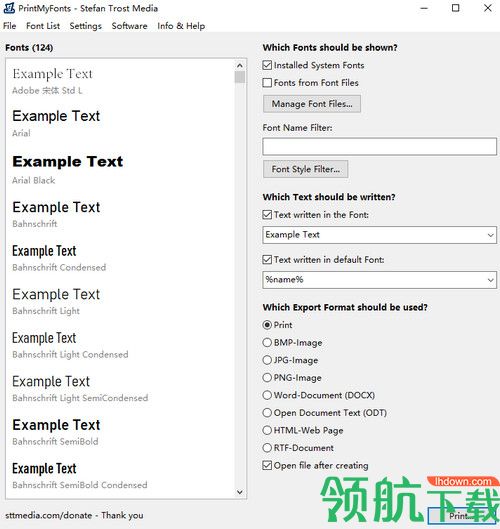This screenshot has height=529, width=500.
Task: Click the PrintMyFonts app icon in title bar
Action: point(9,8)
